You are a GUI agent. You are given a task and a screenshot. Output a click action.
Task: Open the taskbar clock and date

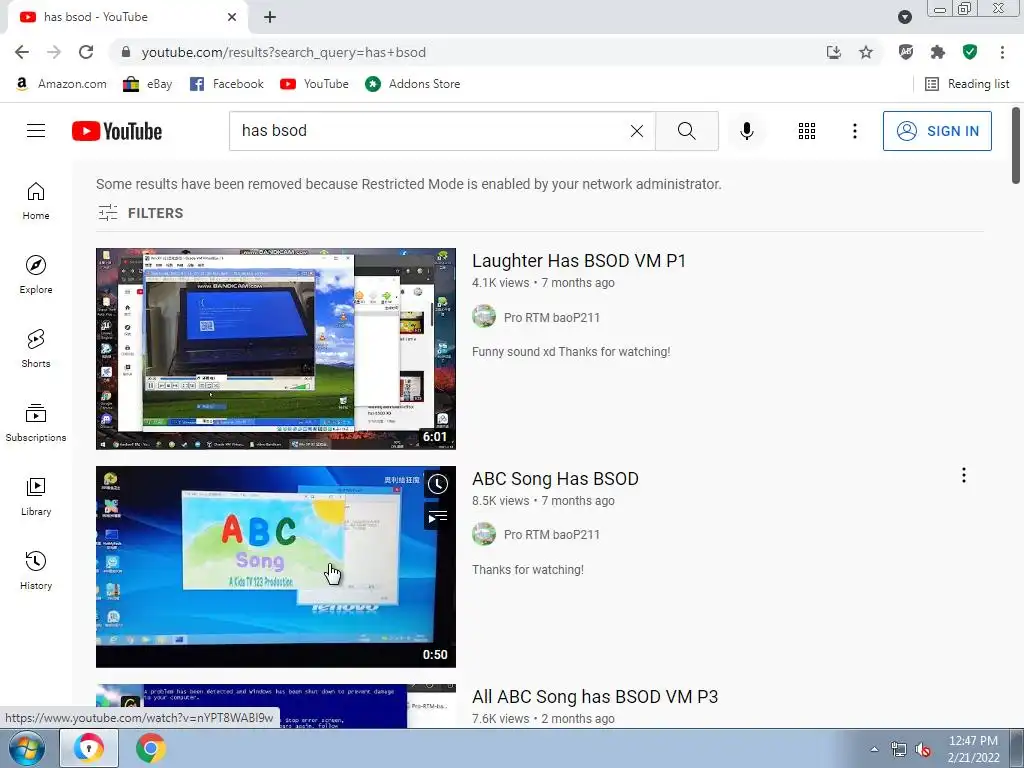[973, 749]
